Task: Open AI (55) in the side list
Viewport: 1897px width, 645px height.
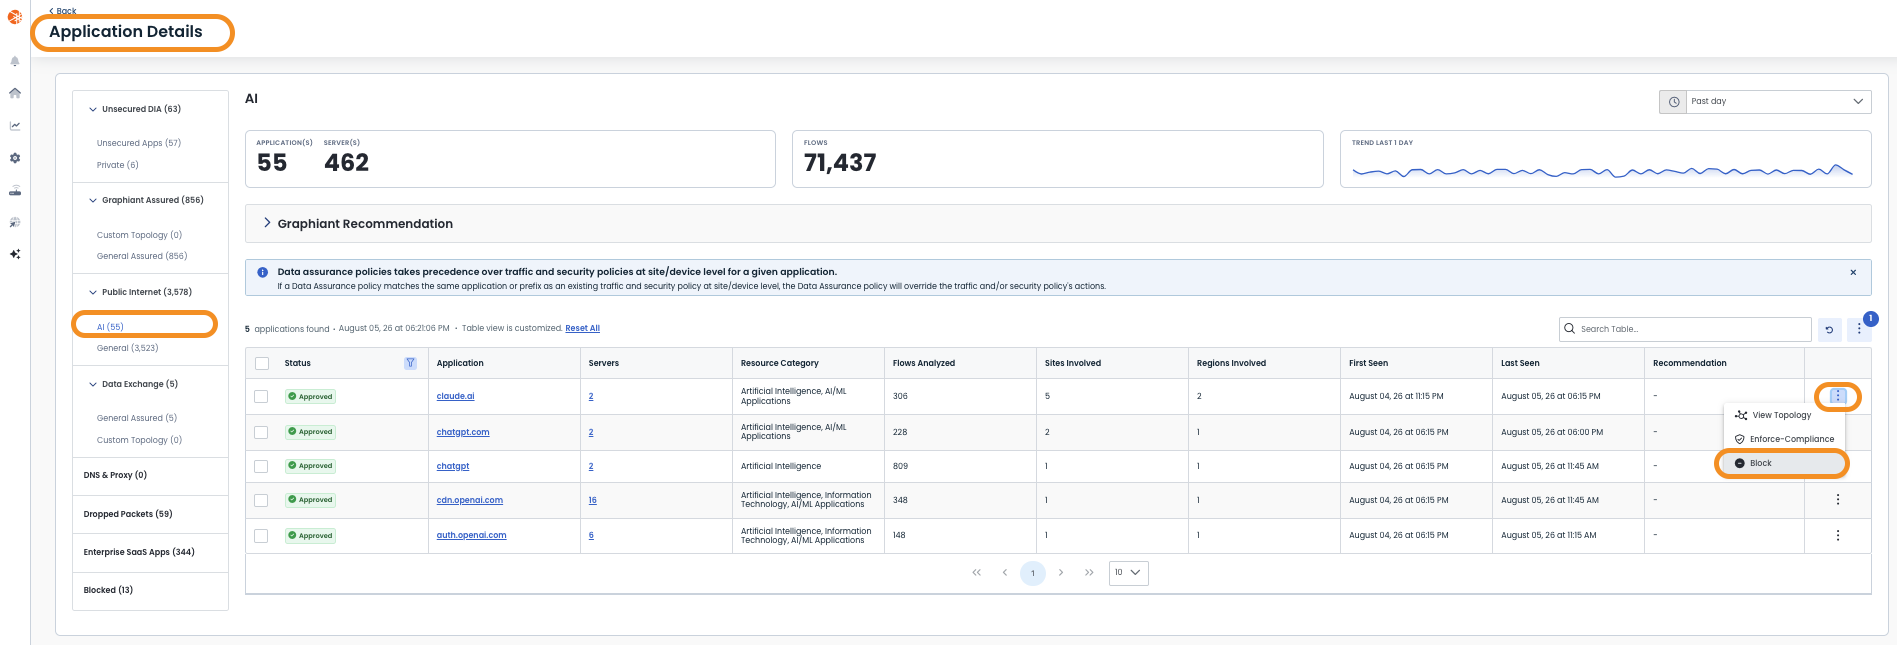Action: point(110,327)
